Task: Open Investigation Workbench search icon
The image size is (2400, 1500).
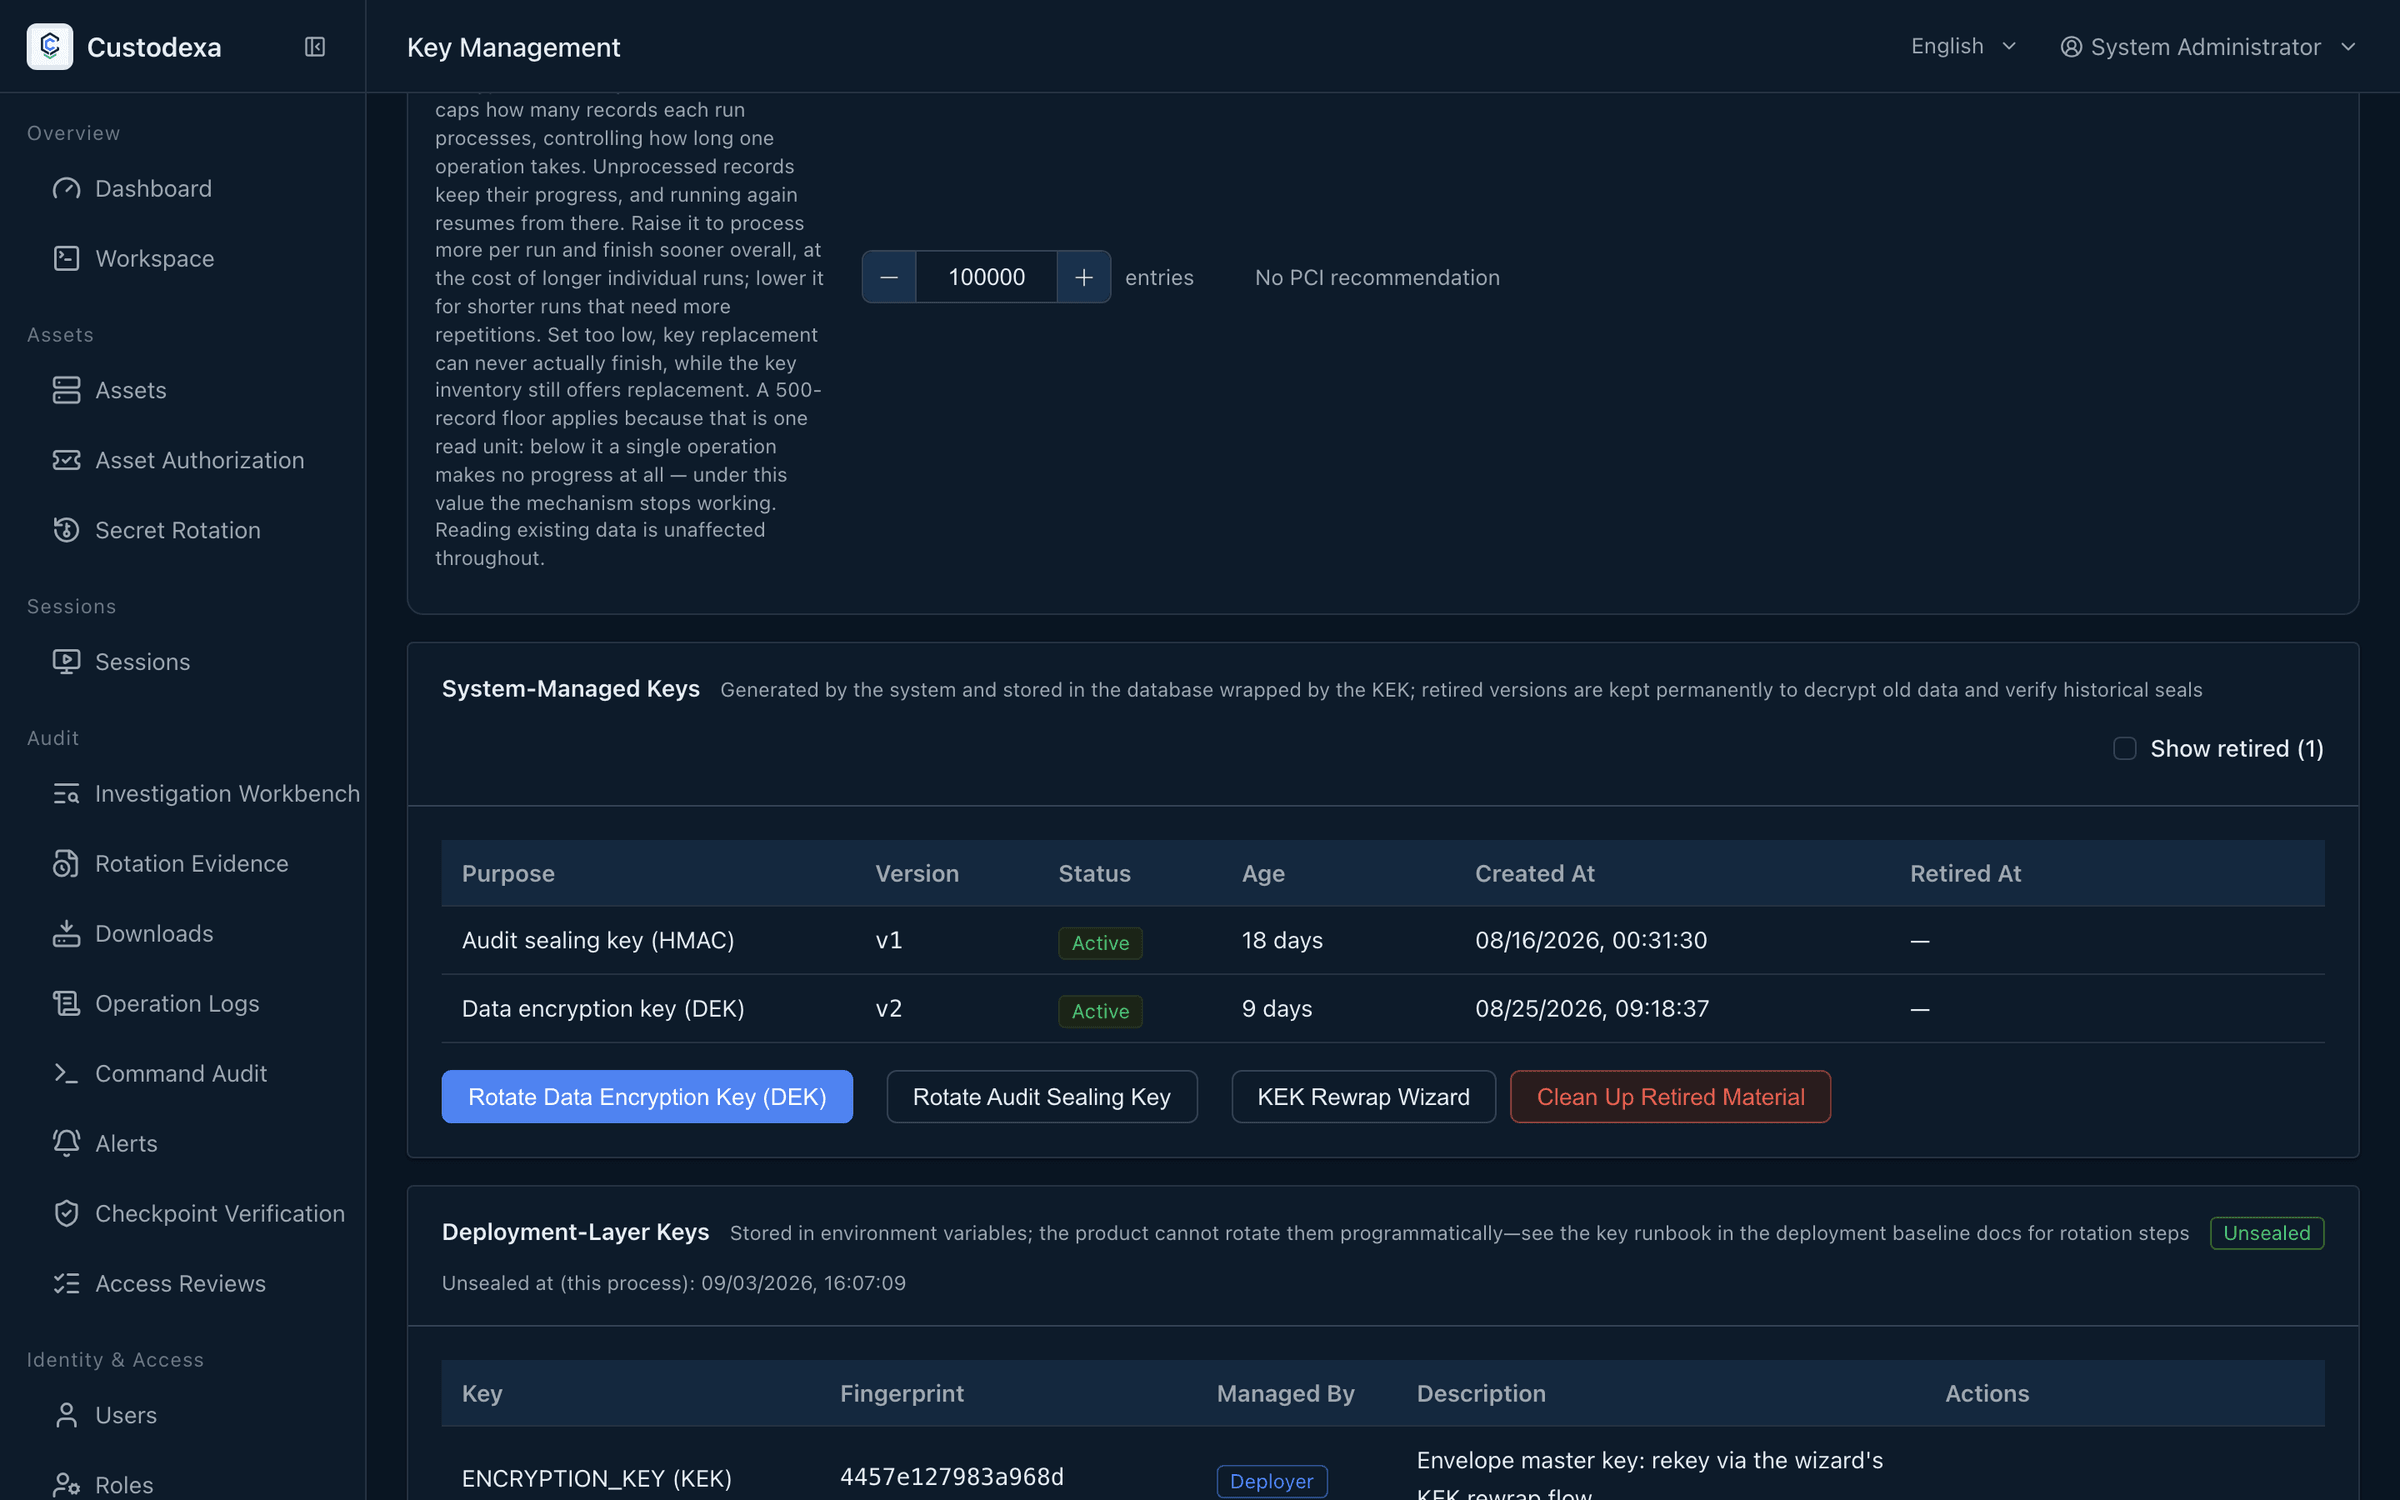Action: (66, 794)
